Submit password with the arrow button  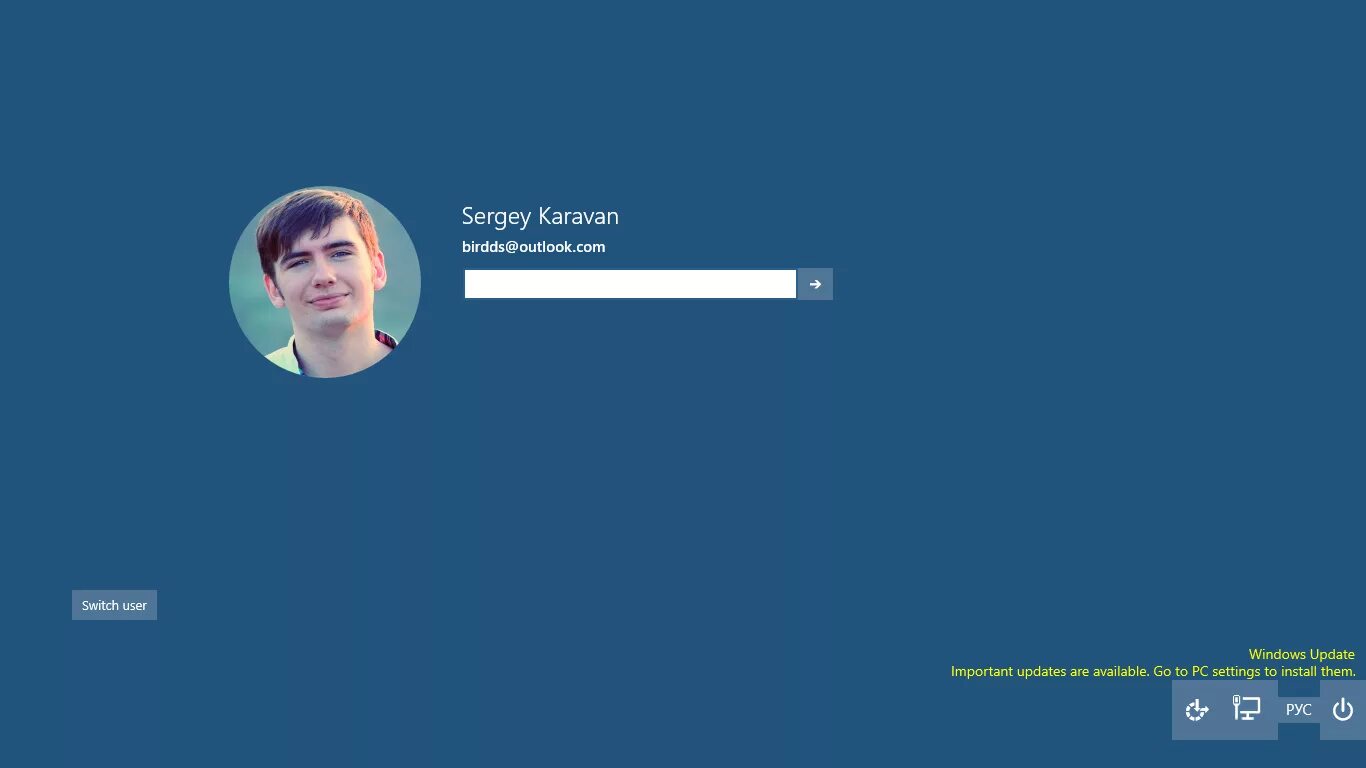(815, 284)
